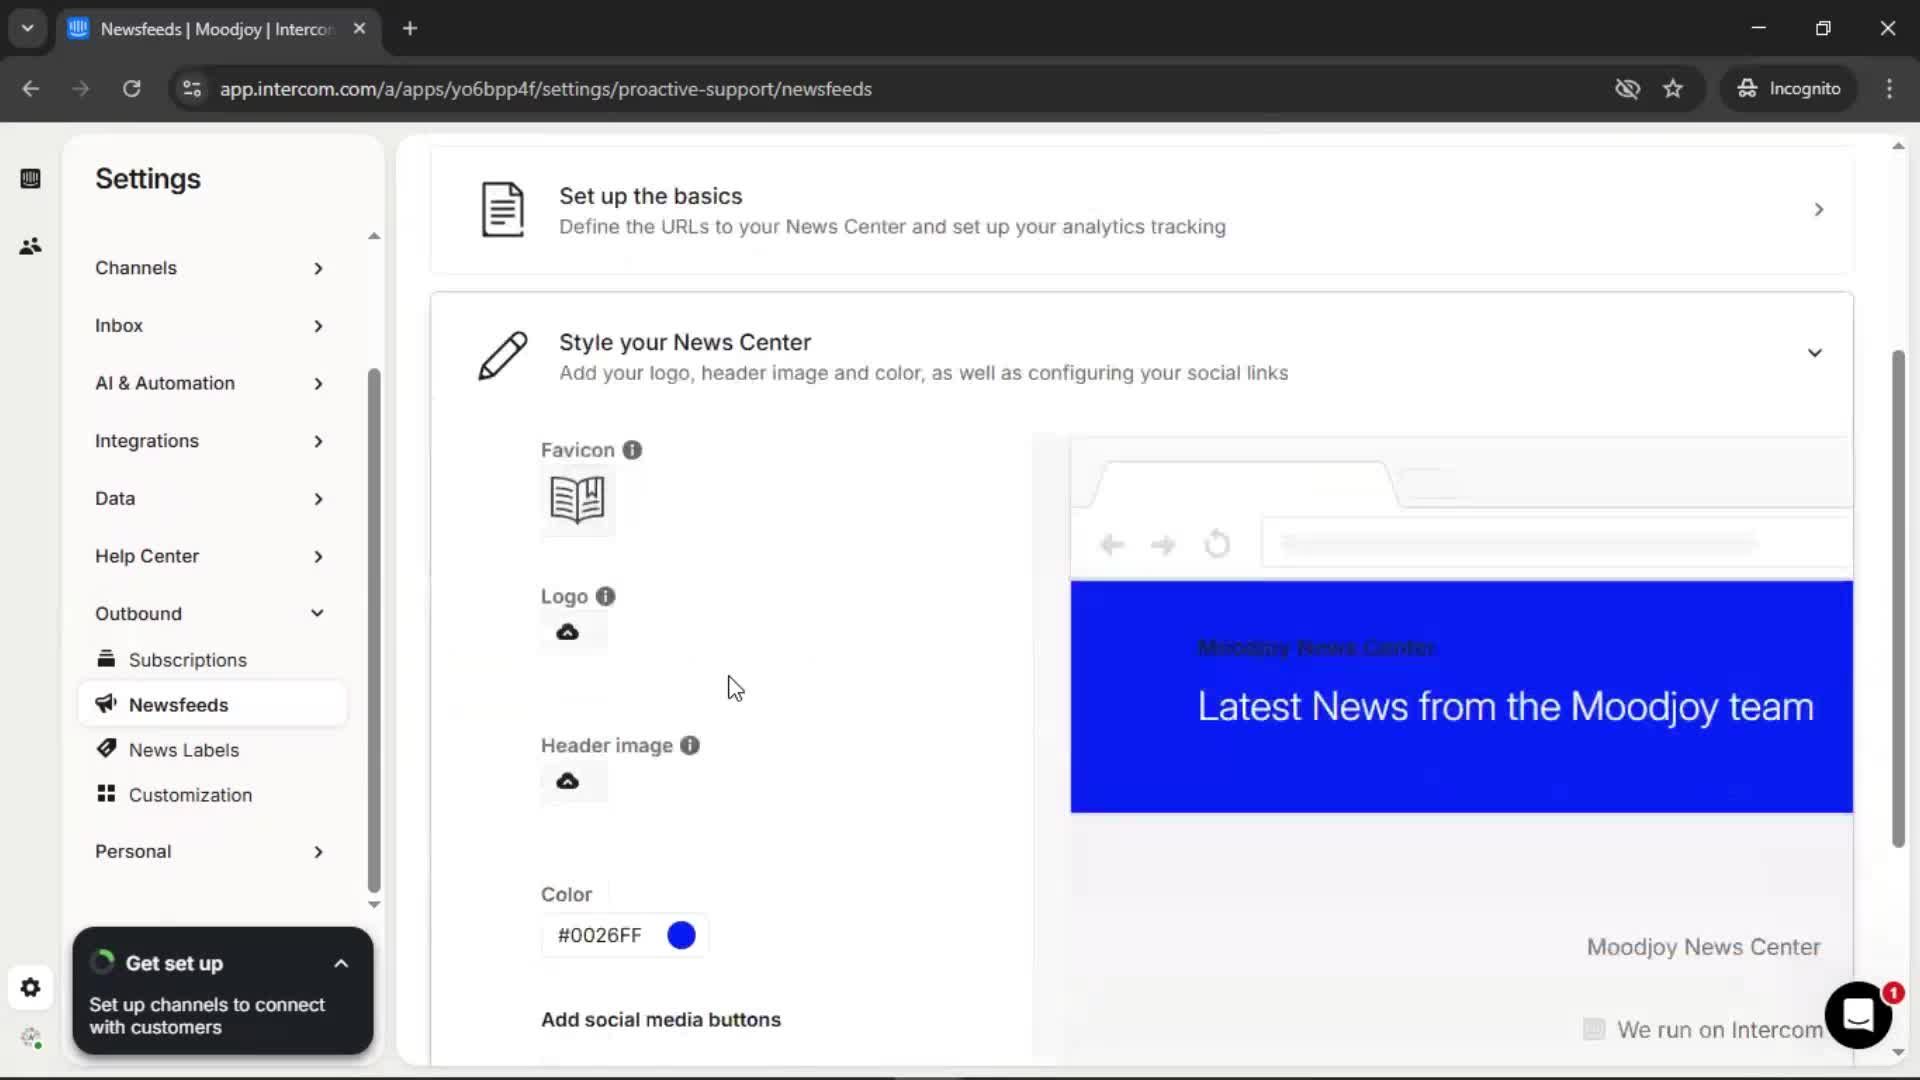Image resolution: width=1920 pixels, height=1080 pixels.
Task: Expand the Channels settings section
Action: tap(210, 268)
